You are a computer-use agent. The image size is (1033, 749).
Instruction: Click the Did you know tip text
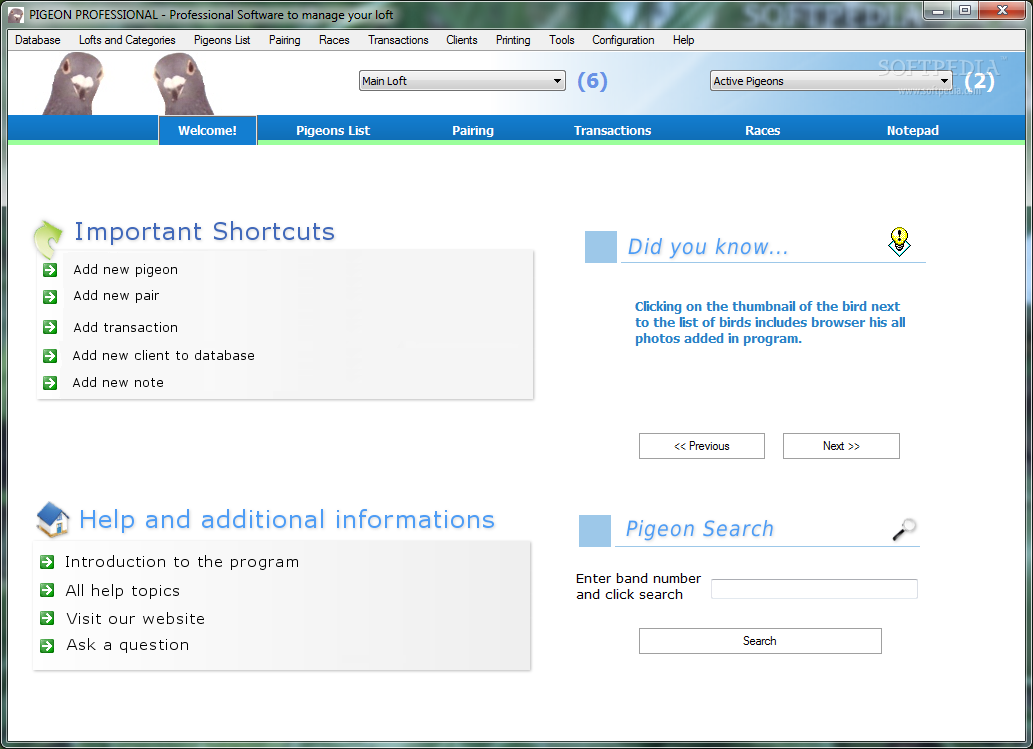(x=770, y=323)
